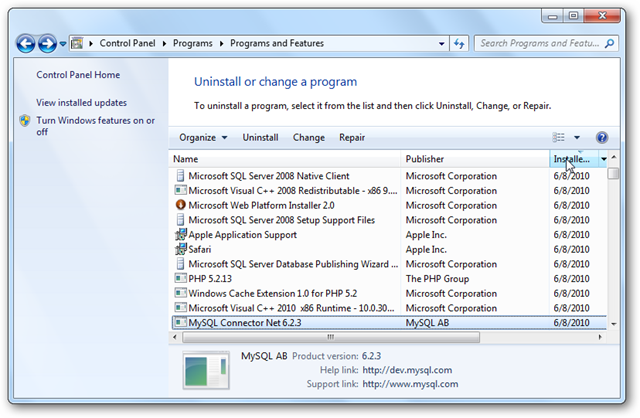Sort by the Name column header
640x418 pixels.
click(285, 159)
